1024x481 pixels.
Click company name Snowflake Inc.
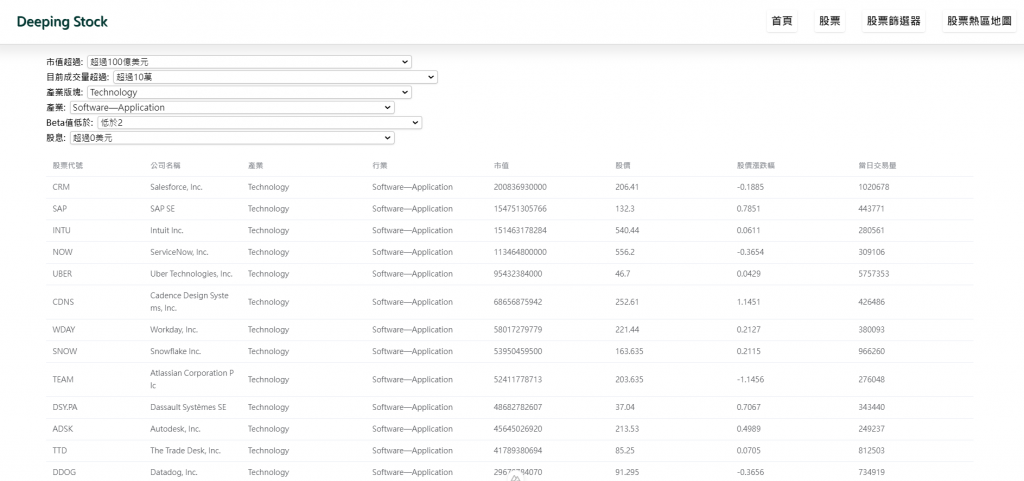[176, 351]
